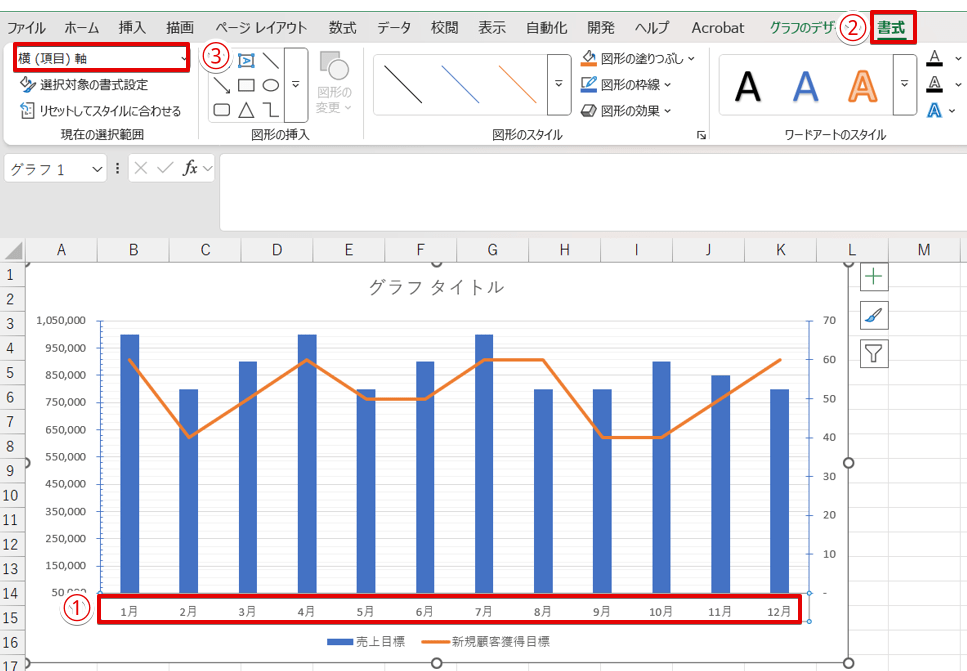Choose the oval shape in gallery
Screen dimensions: 967x671
click(271, 85)
